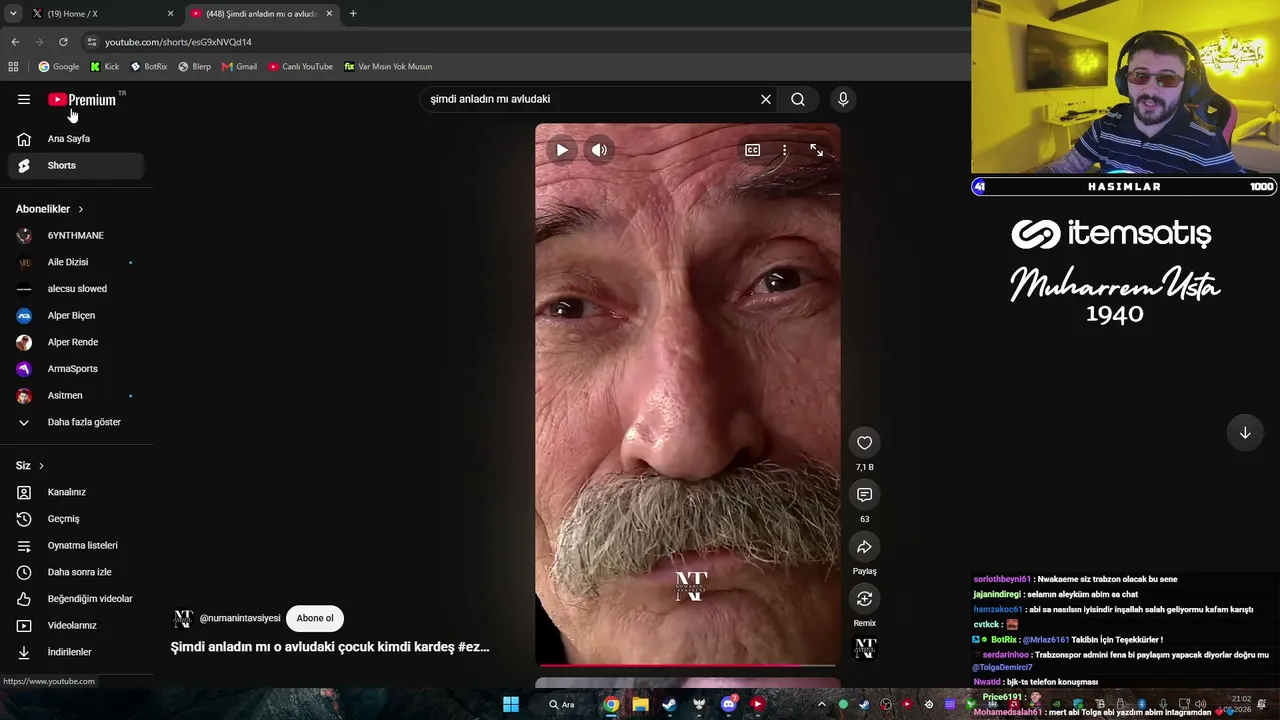Open alecsu slowed subscription

tap(76, 289)
